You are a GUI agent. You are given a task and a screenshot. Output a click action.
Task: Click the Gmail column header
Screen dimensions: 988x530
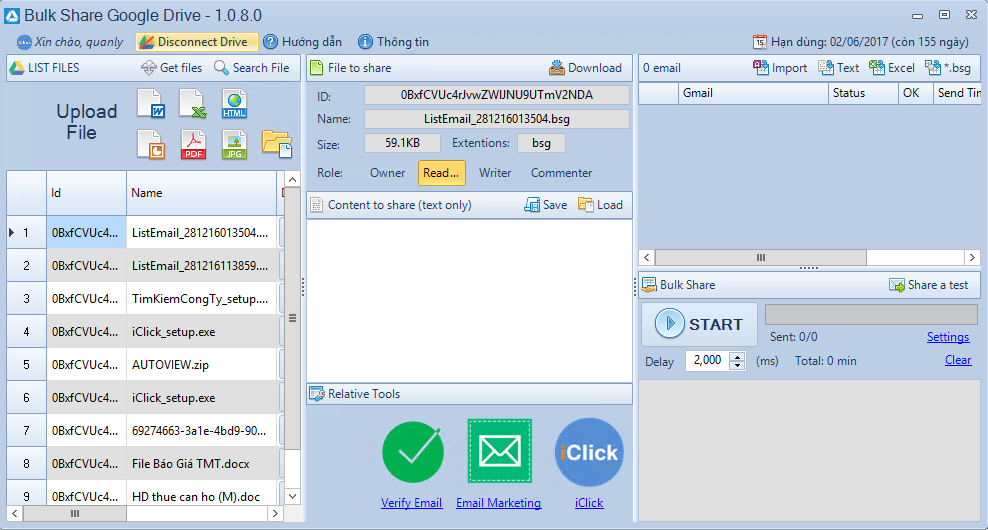(753, 93)
